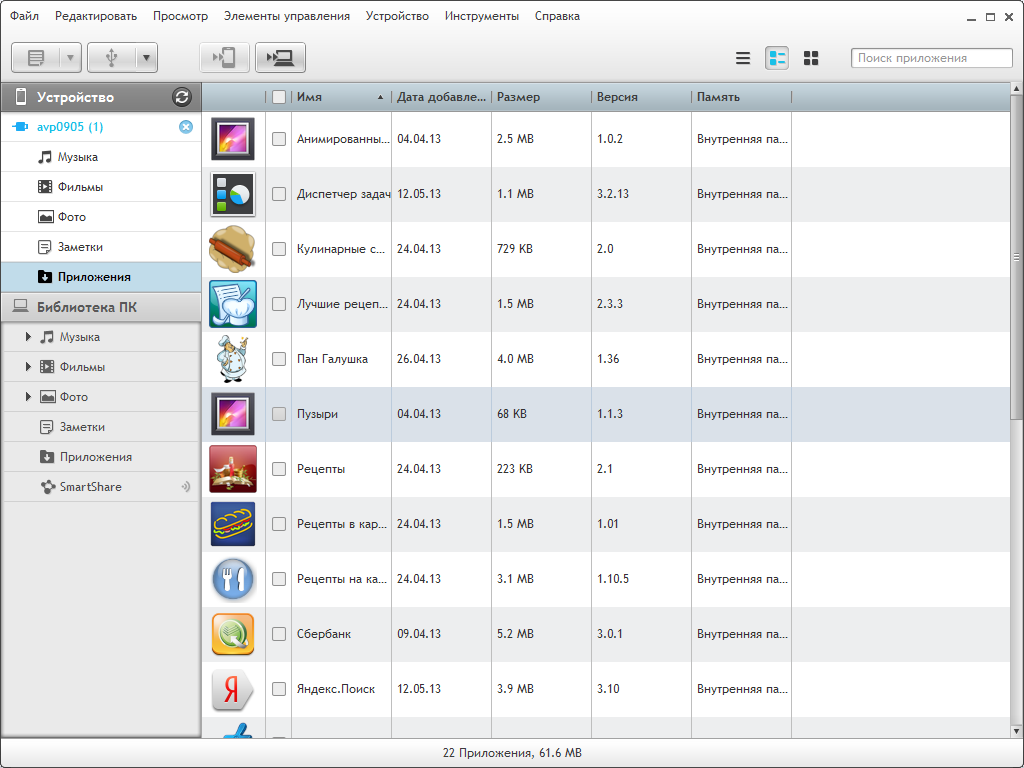Open the Инструменты menu

point(481,16)
